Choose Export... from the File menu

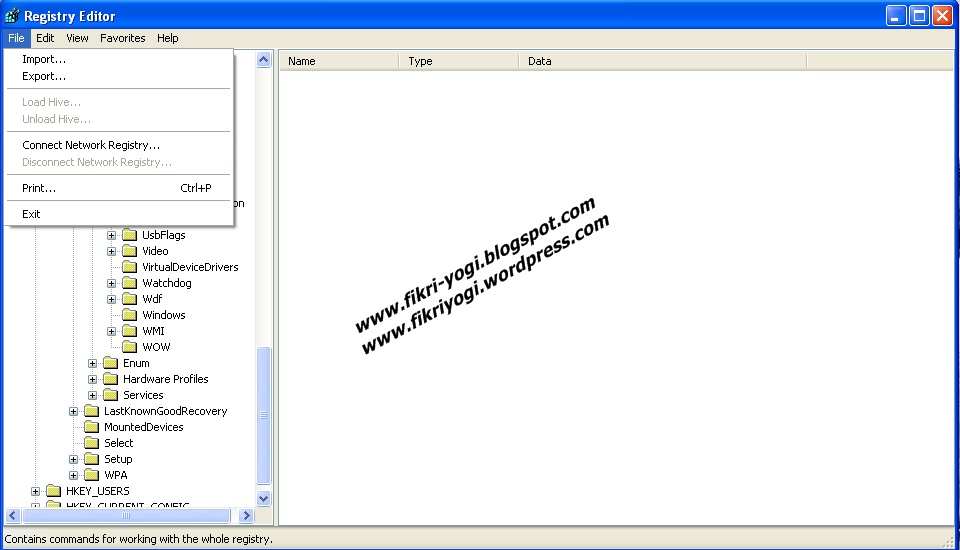pyautogui.click(x=118, y=77)
